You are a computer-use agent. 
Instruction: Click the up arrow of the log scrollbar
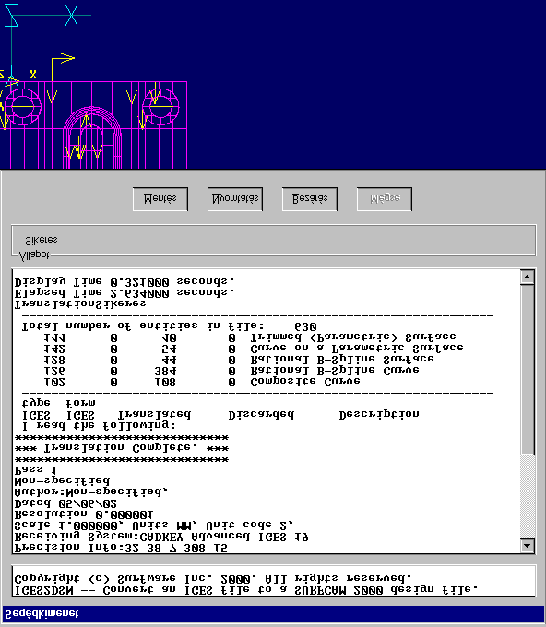pos(527,277)
